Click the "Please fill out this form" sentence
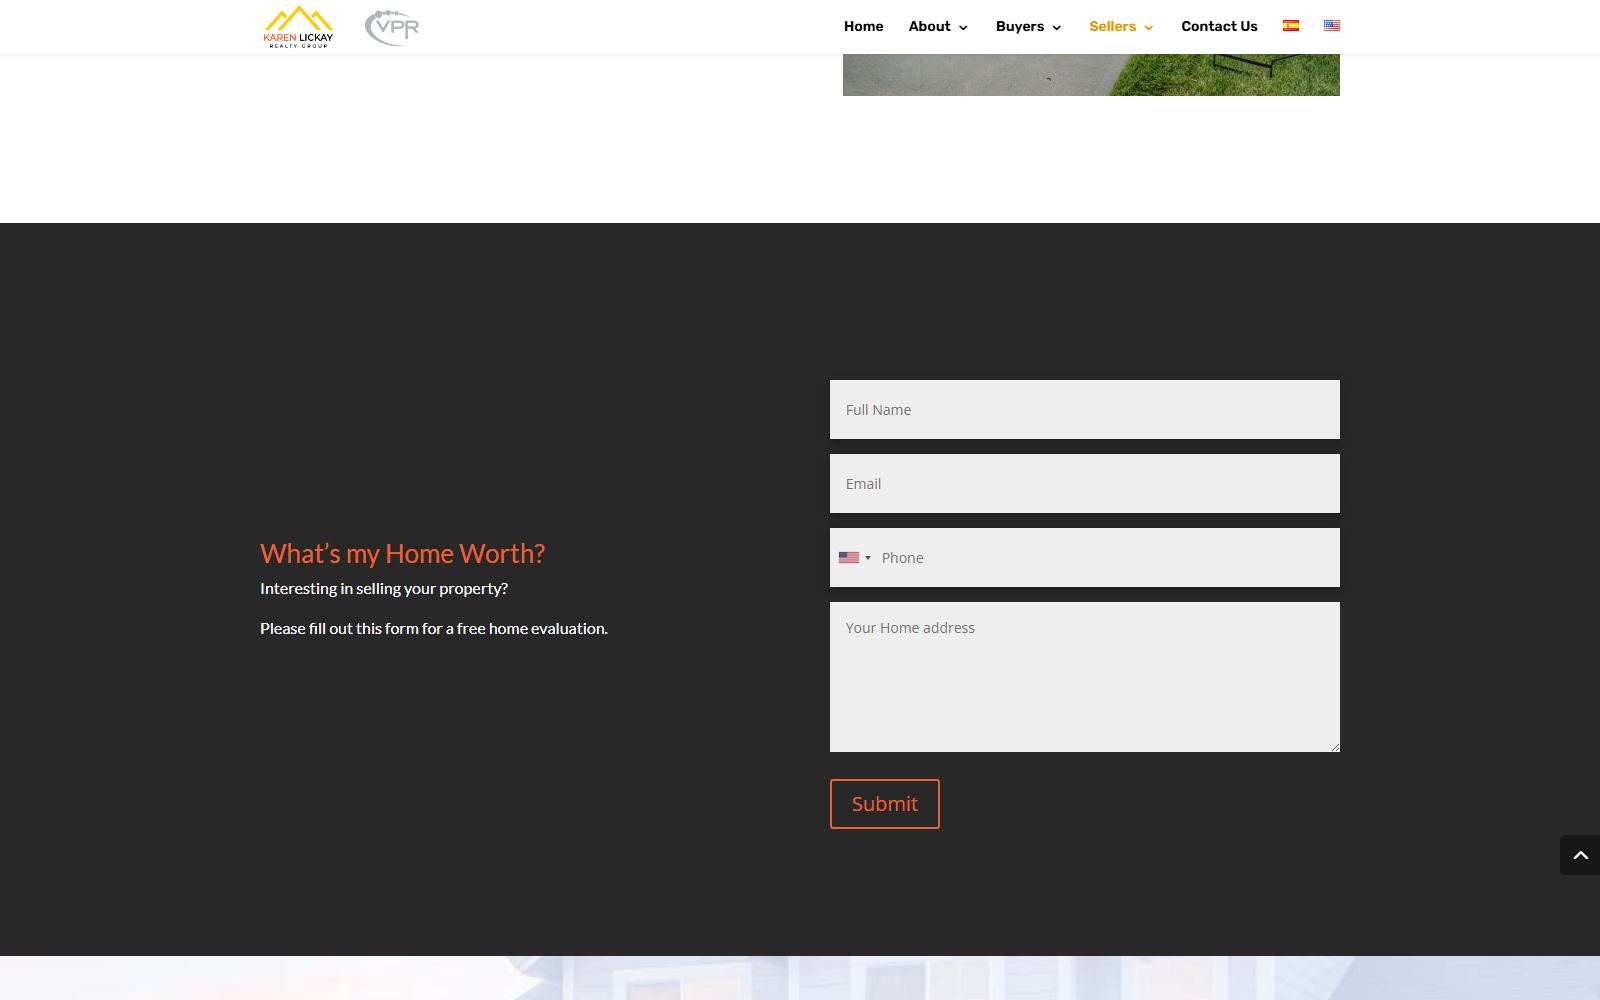Viewport: 1600px width, 1000px height. (434, 628)
